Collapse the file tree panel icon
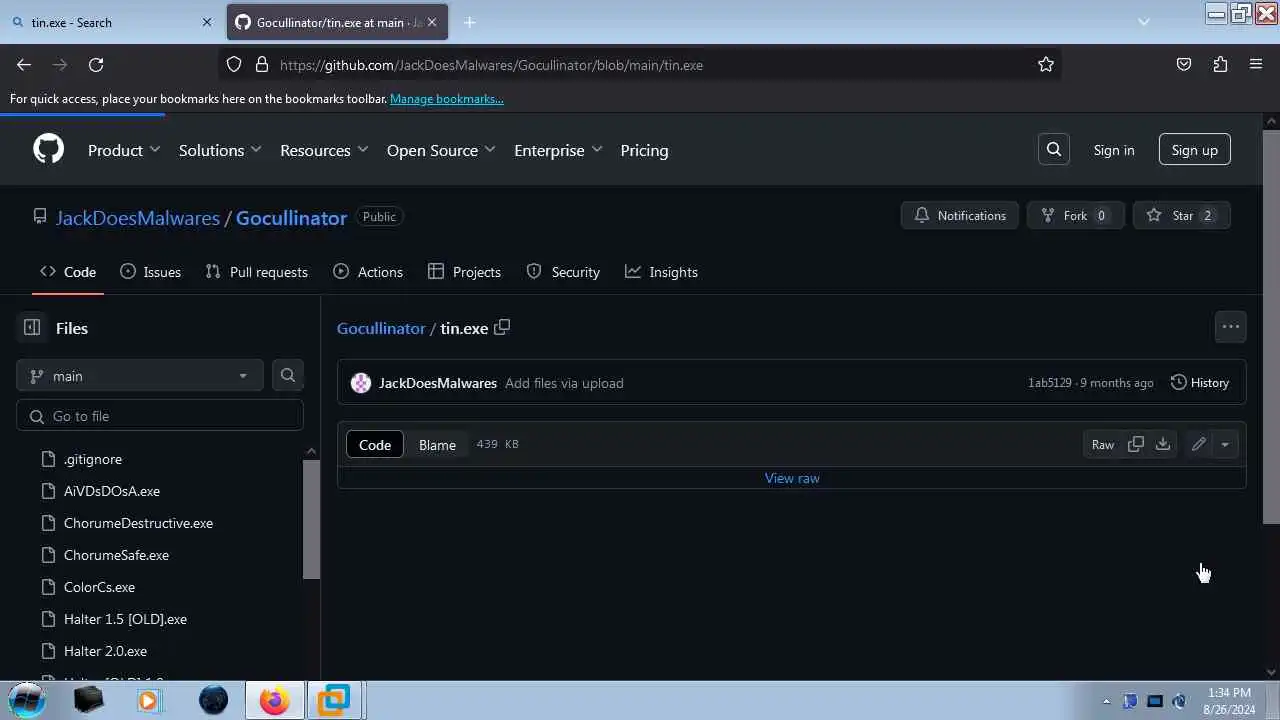Viewport: 1280px width, 720px height. 32,328
